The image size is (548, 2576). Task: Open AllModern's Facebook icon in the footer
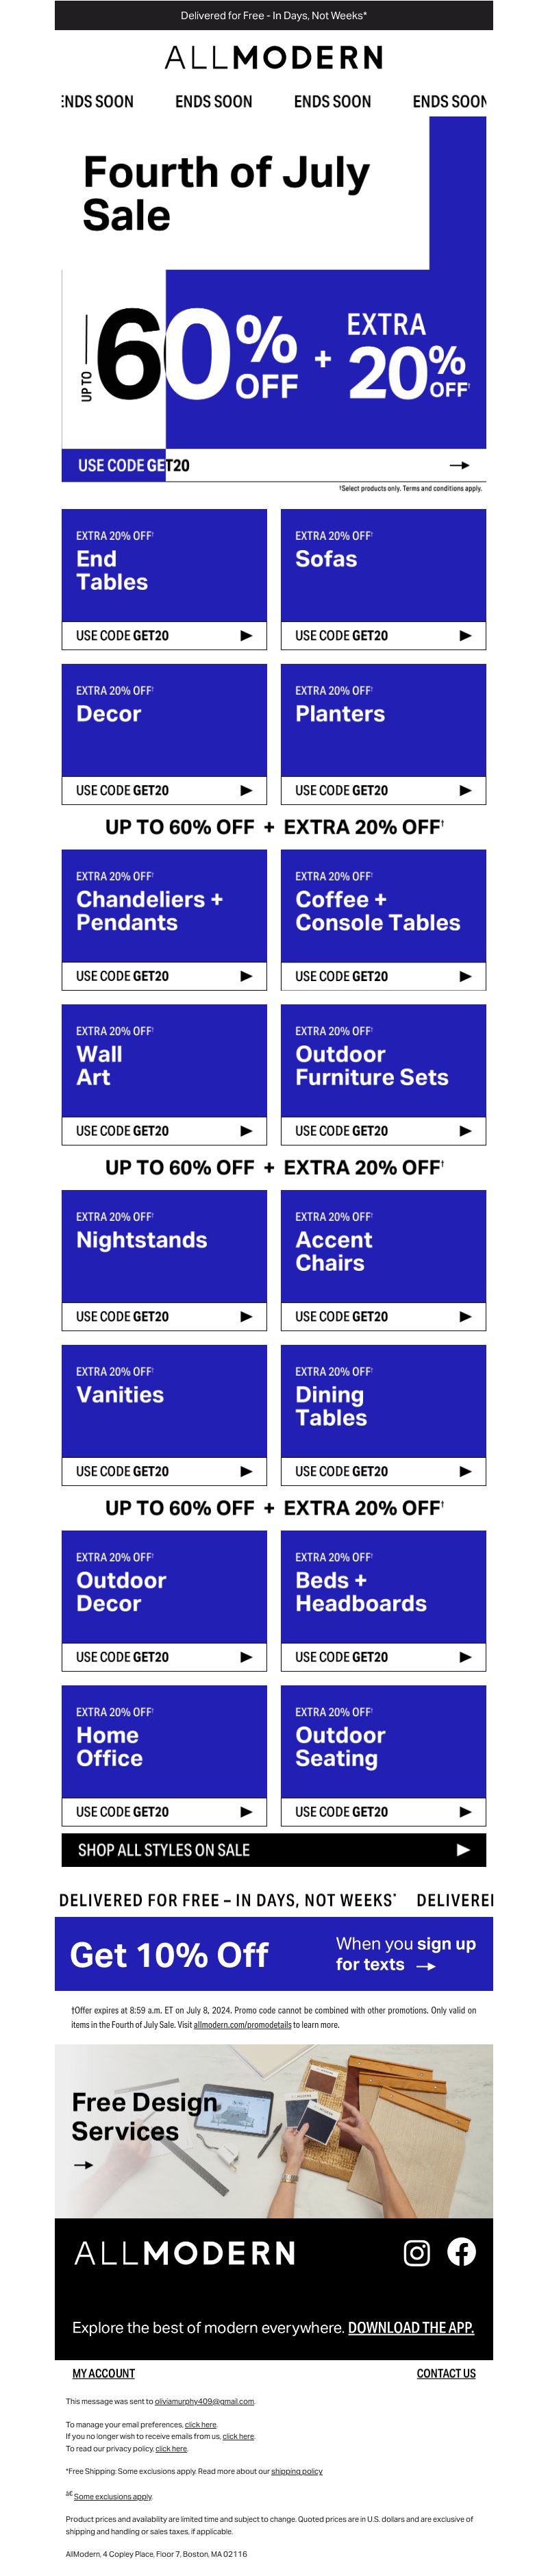tap(461, 2251)
